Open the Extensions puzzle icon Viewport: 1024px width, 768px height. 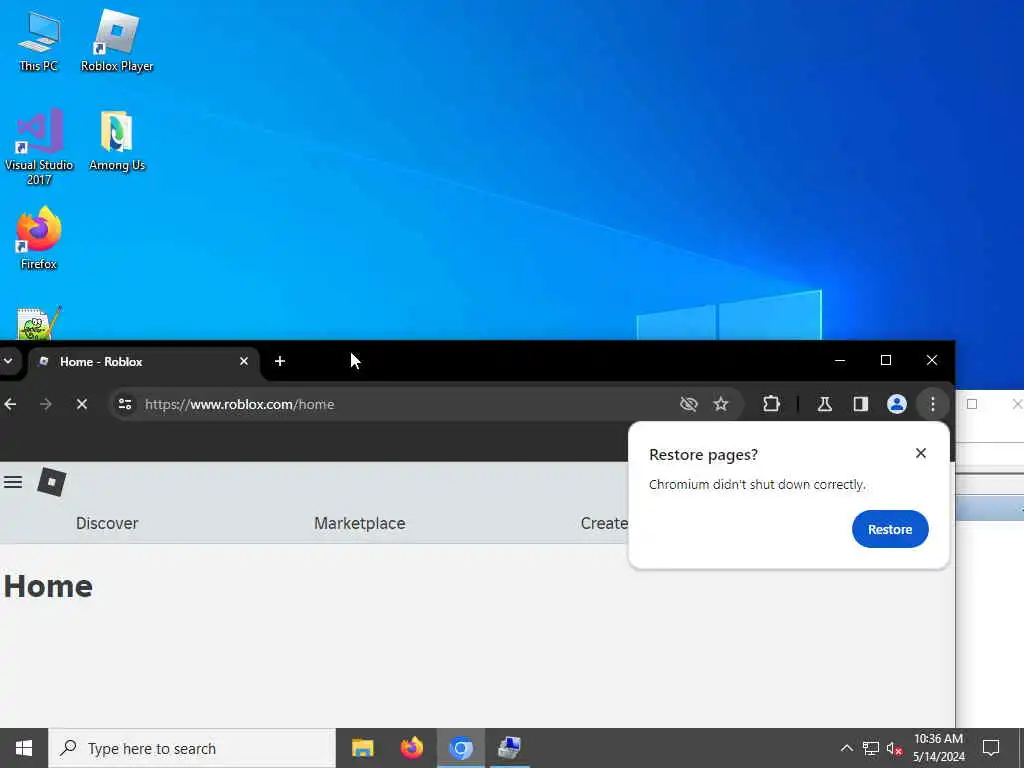point(771,404)
